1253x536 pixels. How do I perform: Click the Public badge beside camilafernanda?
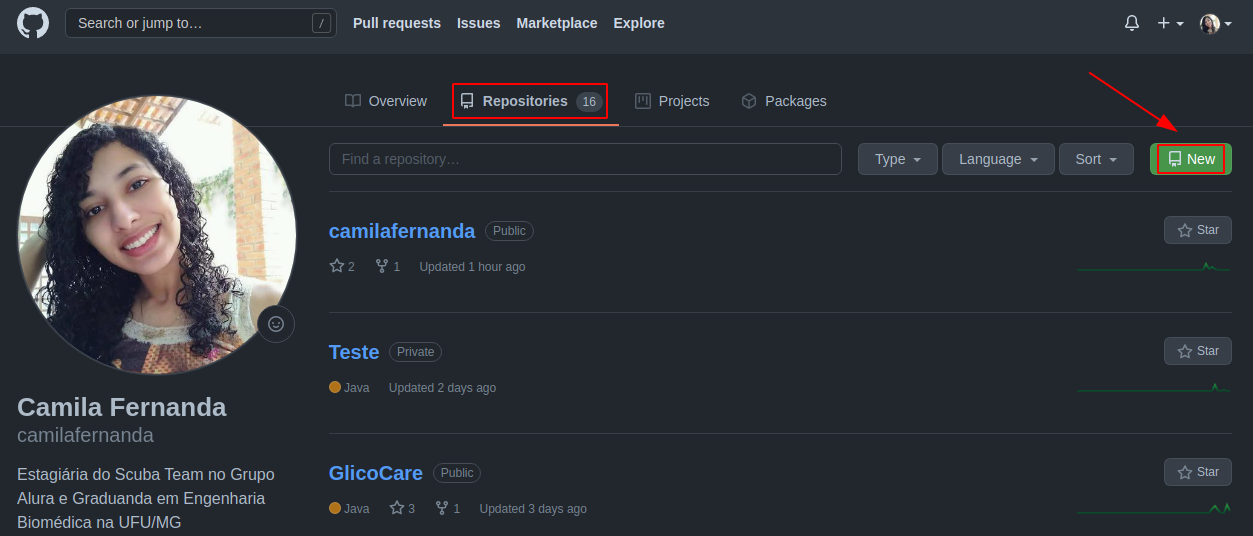pyautogui.click(x=509, y=231)
